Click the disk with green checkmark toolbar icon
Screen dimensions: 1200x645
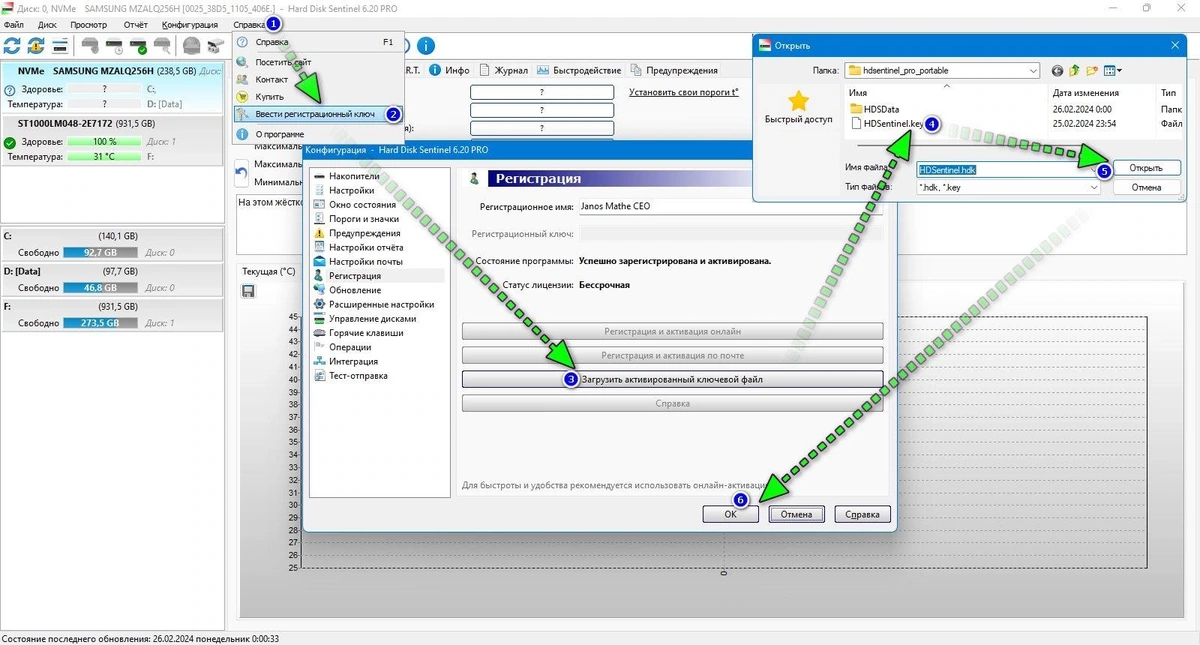coord(139,45)
